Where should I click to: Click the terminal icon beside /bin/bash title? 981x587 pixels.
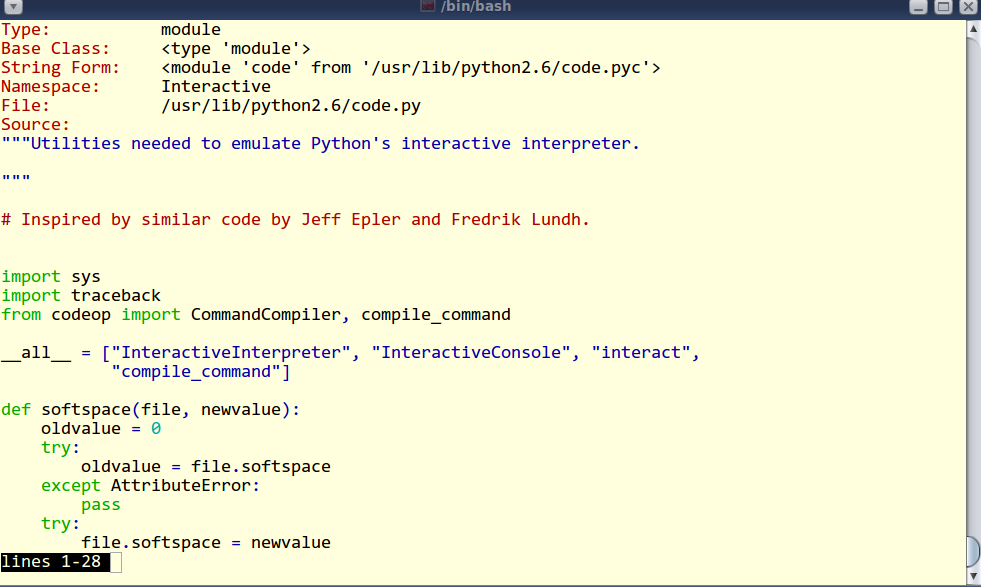(427, 6)
